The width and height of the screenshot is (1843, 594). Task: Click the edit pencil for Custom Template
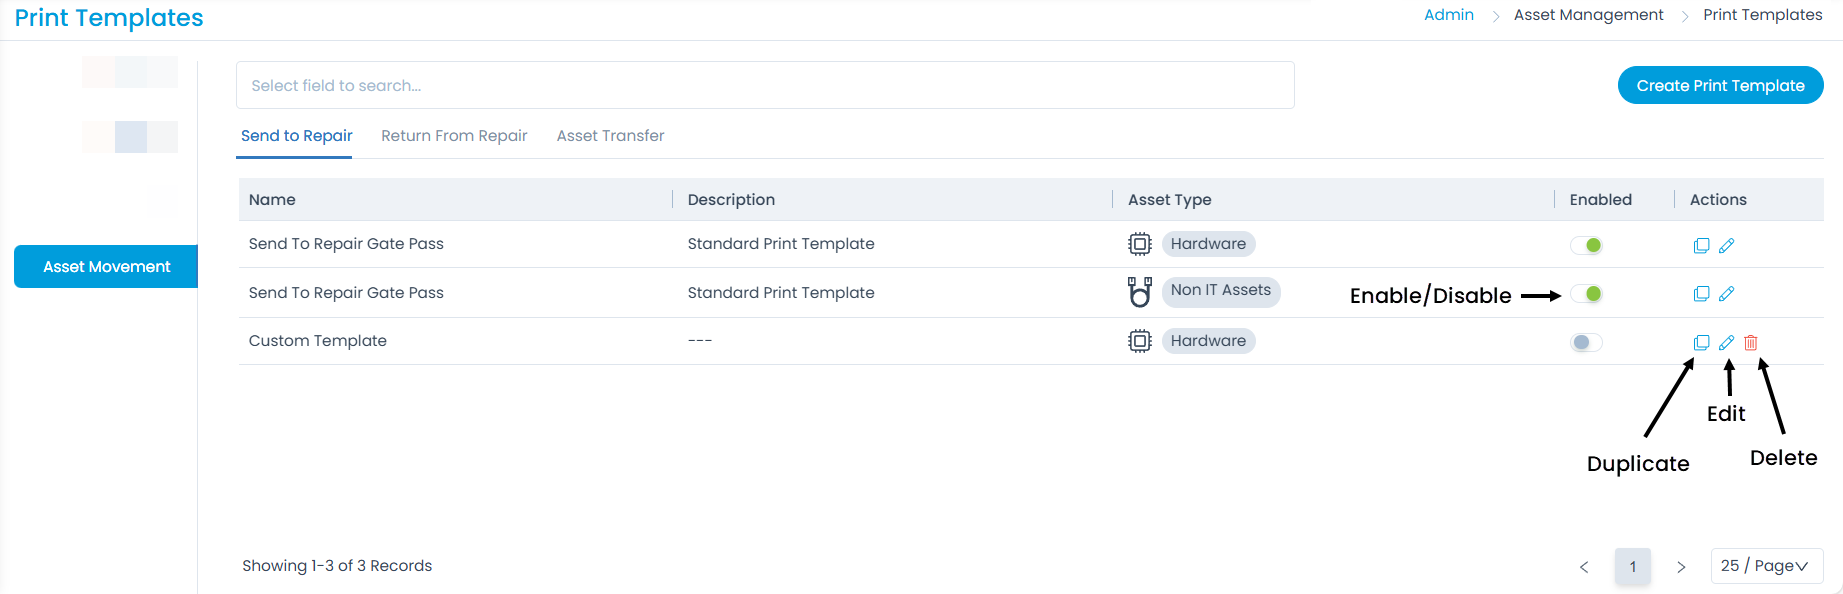point(1726,342)
